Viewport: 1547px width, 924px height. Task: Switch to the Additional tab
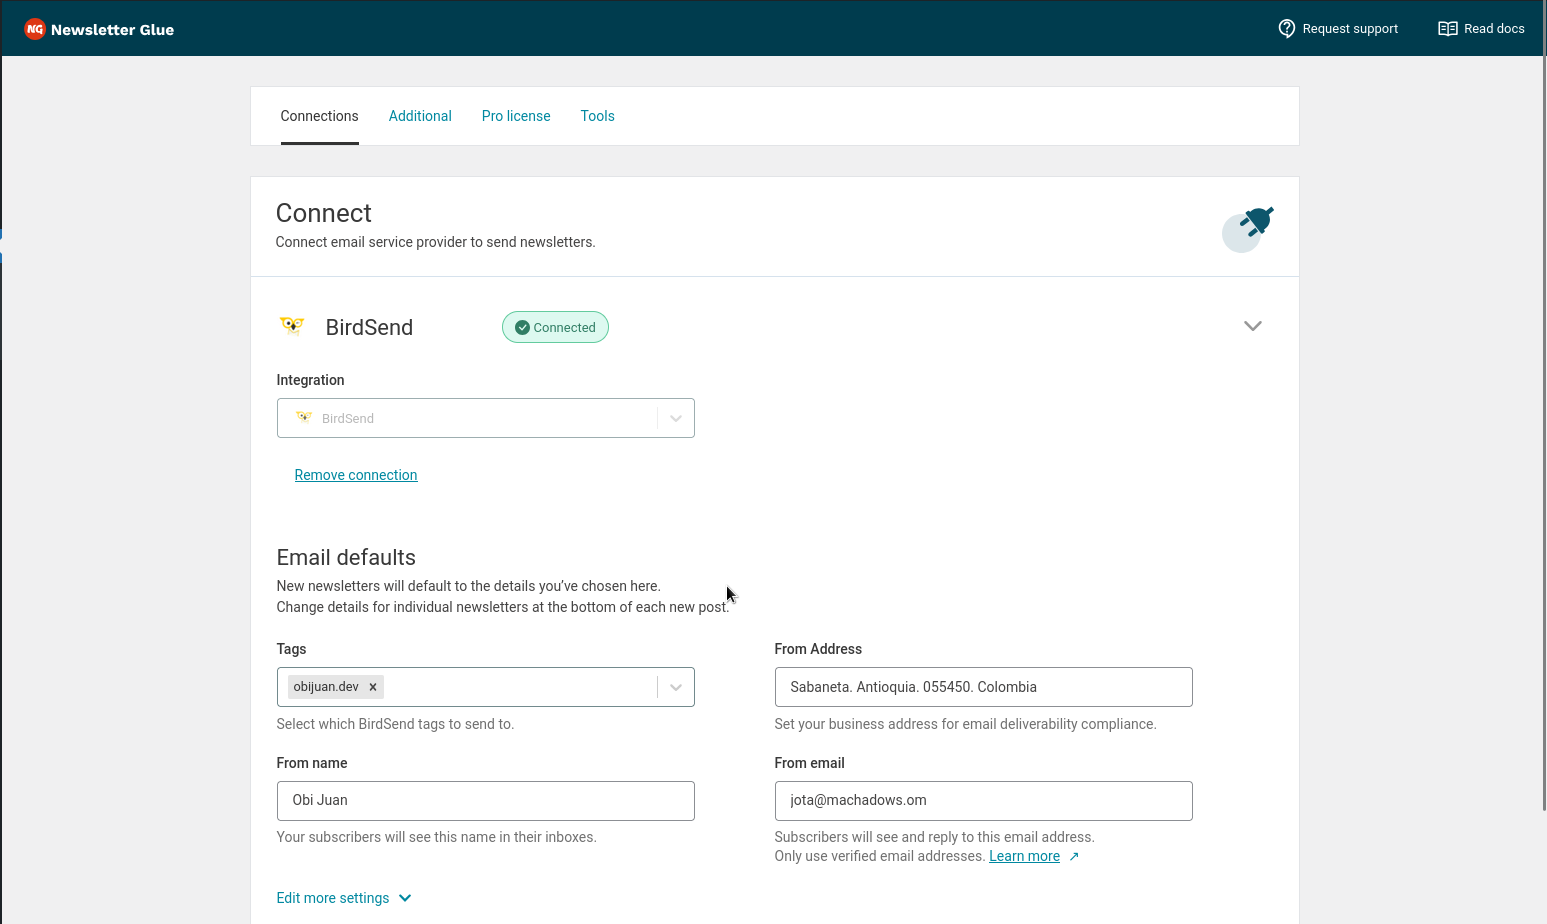(420, 116)
